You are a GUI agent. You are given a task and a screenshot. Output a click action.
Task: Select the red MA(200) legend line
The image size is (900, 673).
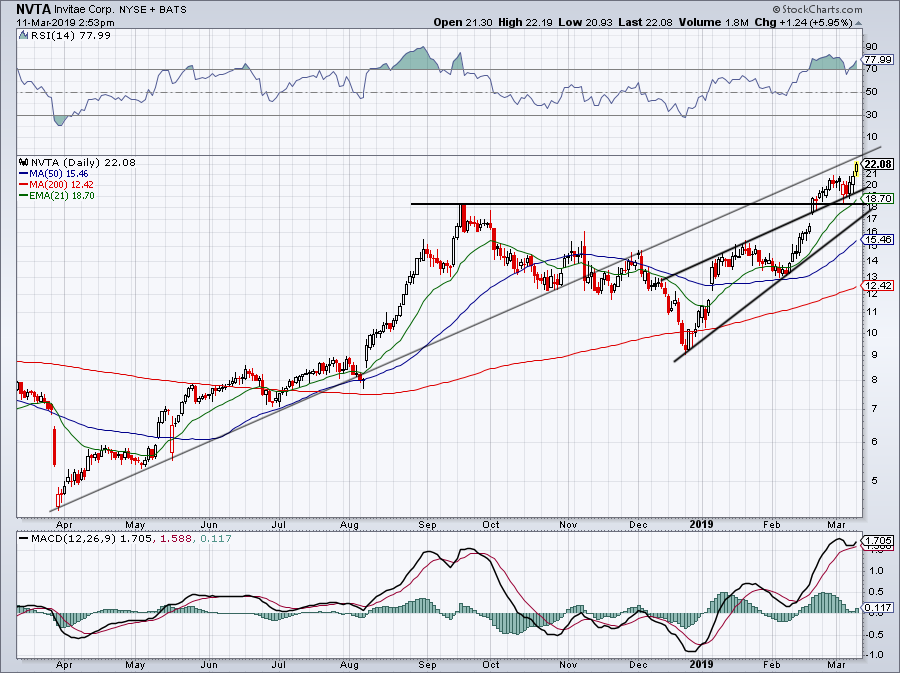24,185
